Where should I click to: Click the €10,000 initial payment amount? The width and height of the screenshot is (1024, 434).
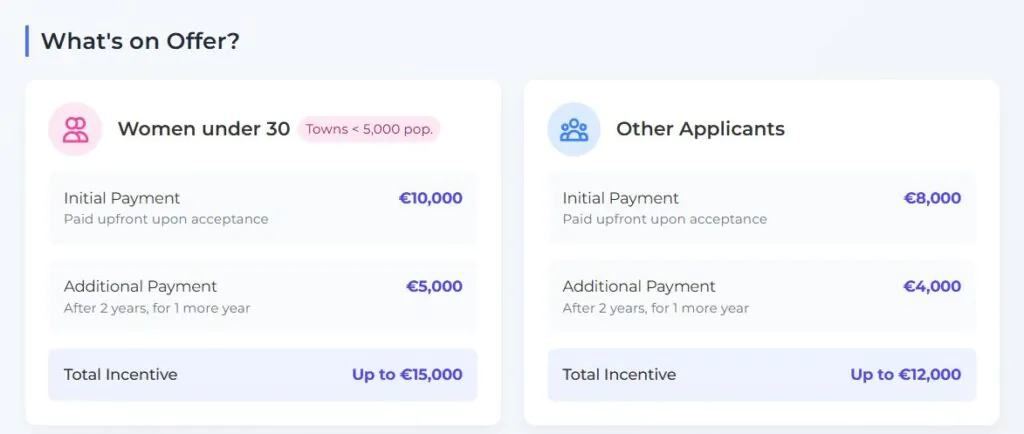[430, 198]
